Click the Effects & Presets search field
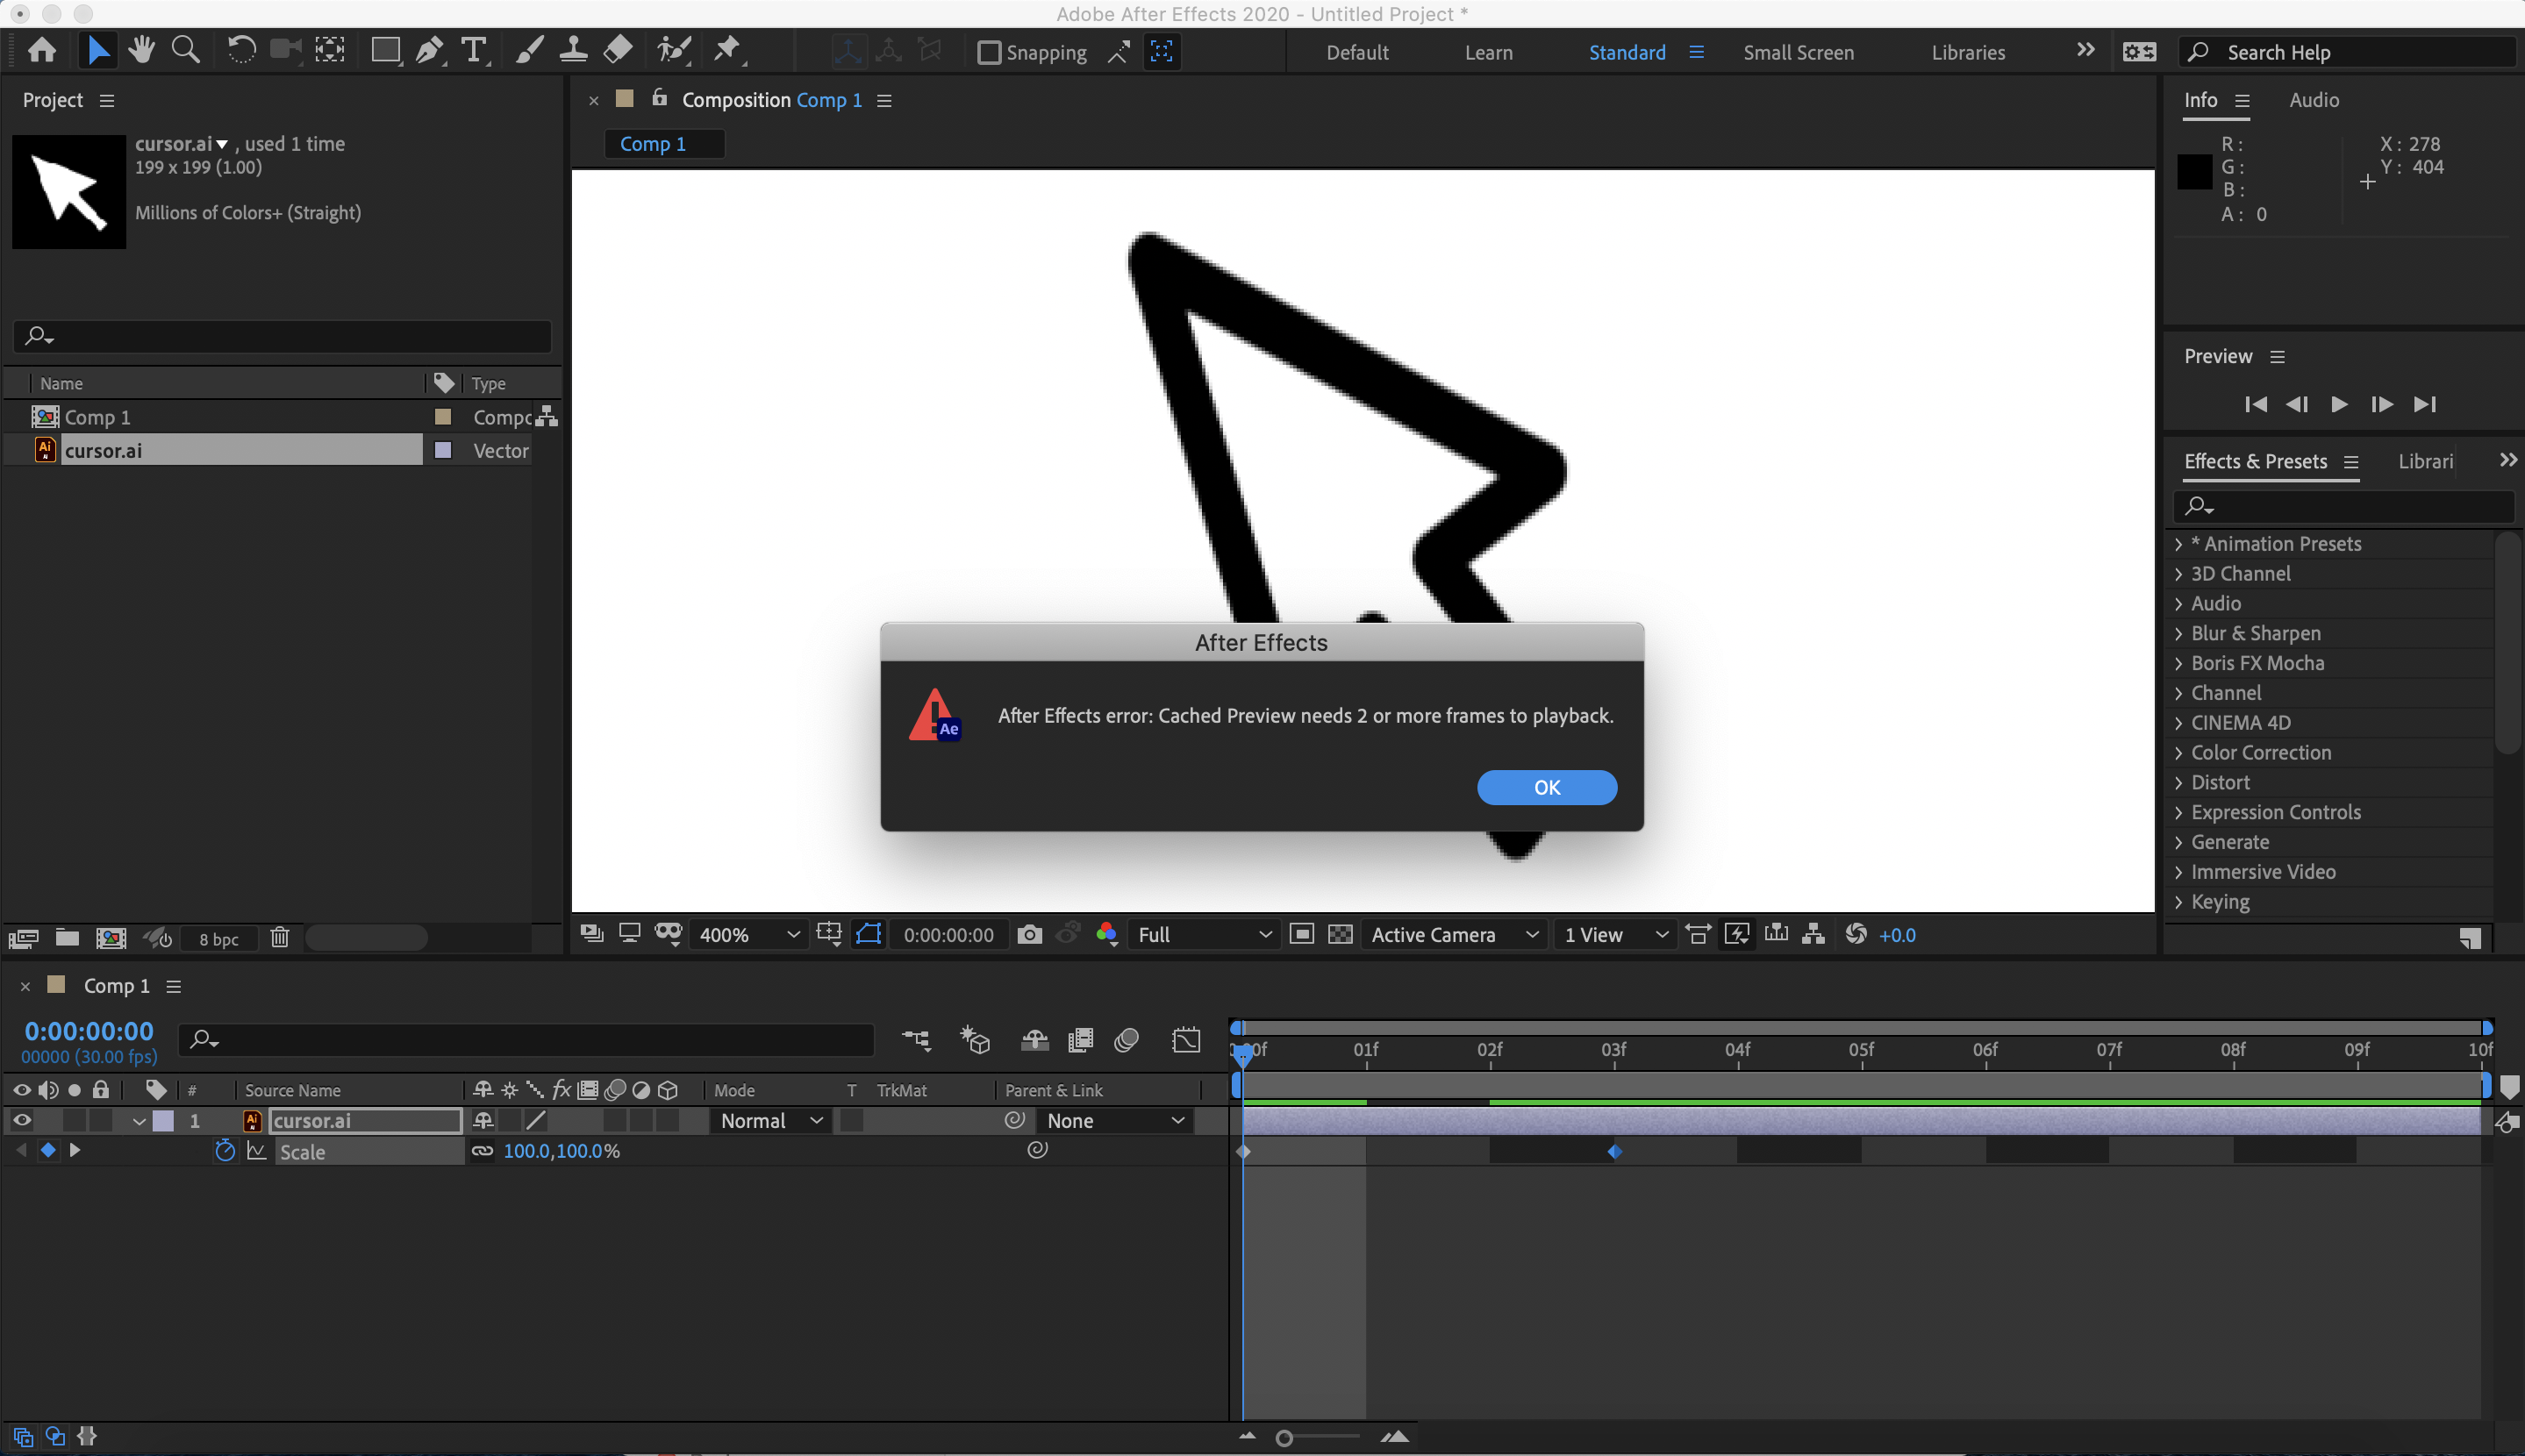 click(2341, 506)
